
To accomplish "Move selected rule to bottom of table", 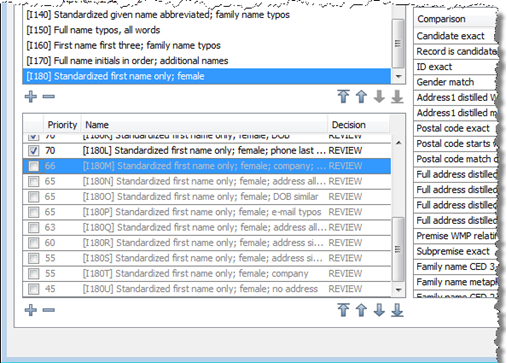I will pyautogui.click(x=397, y=310).
